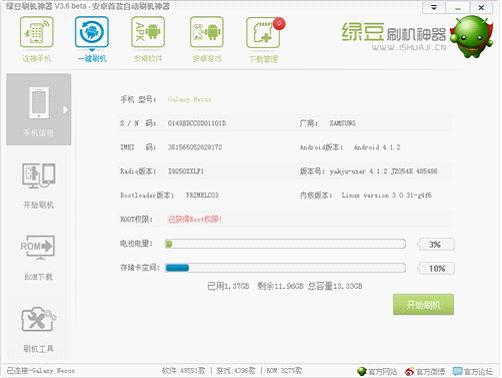Click the storage card space progress bar

tap(285, 268)
